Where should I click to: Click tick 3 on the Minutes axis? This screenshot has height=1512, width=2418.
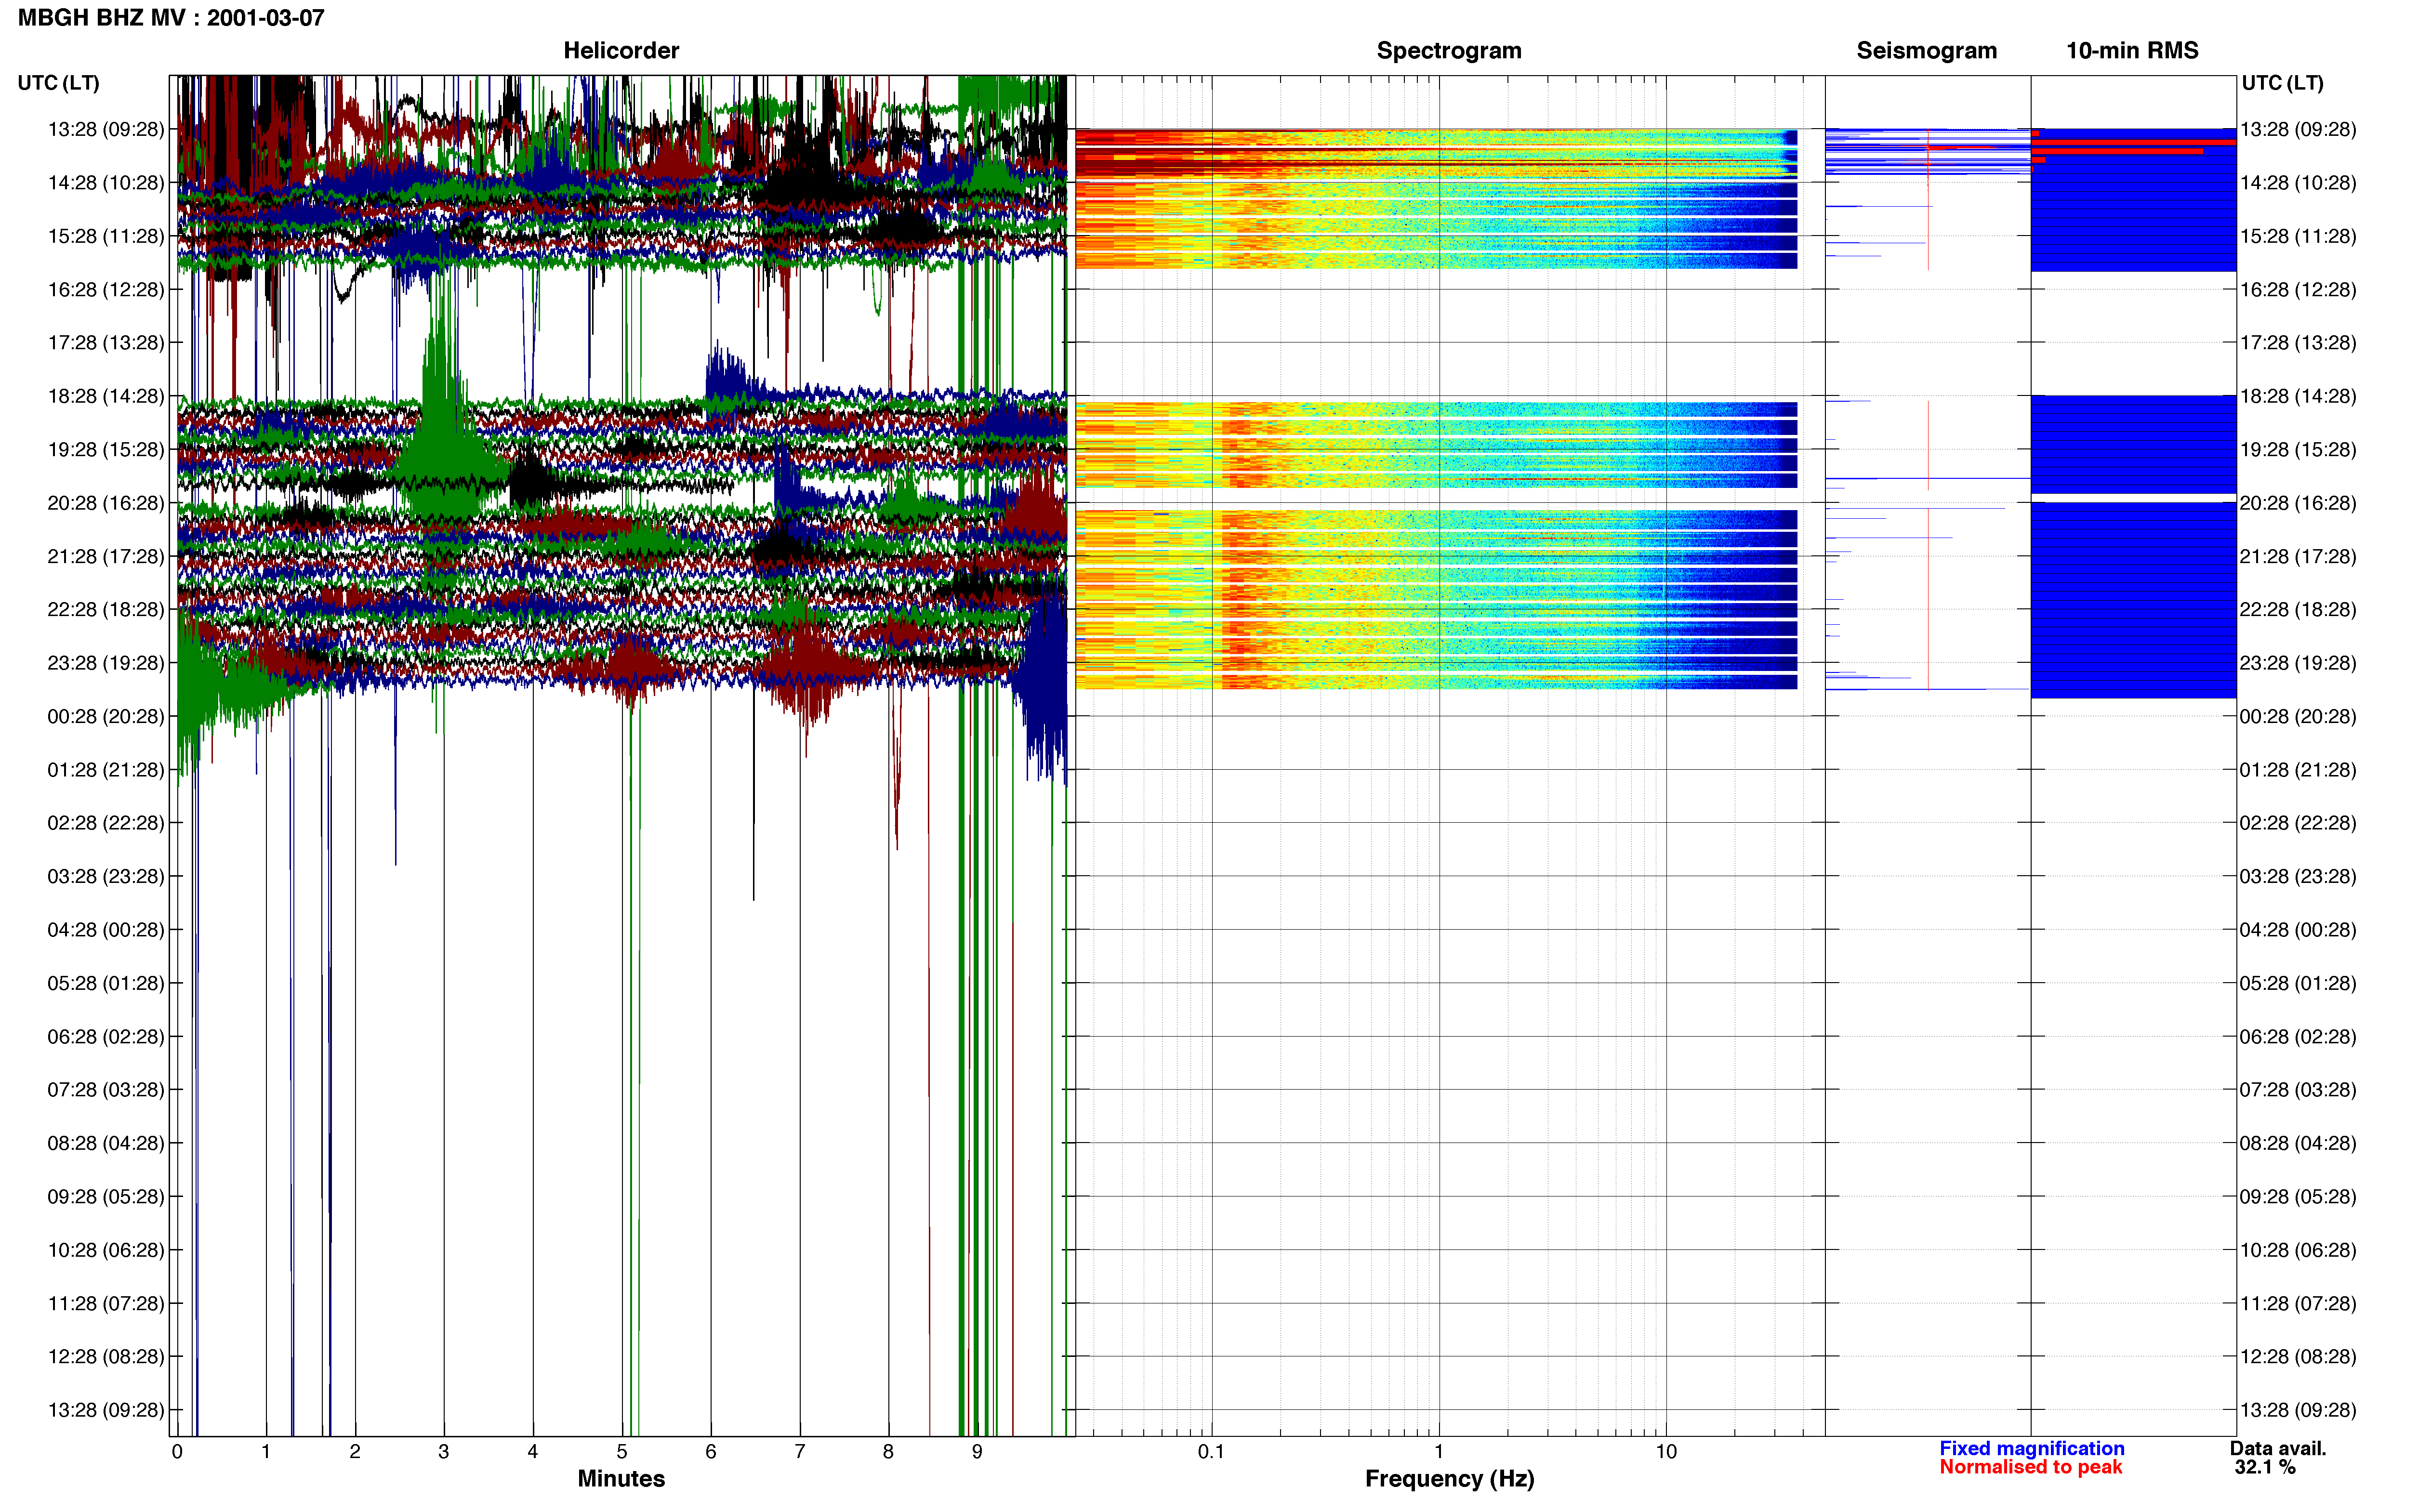pos(444,1452)
